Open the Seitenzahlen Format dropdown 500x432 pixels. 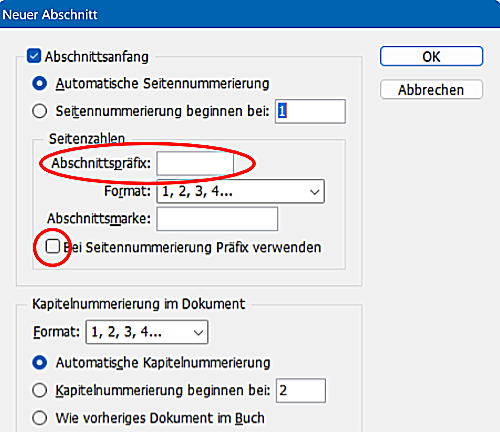[x=240, y=191]
